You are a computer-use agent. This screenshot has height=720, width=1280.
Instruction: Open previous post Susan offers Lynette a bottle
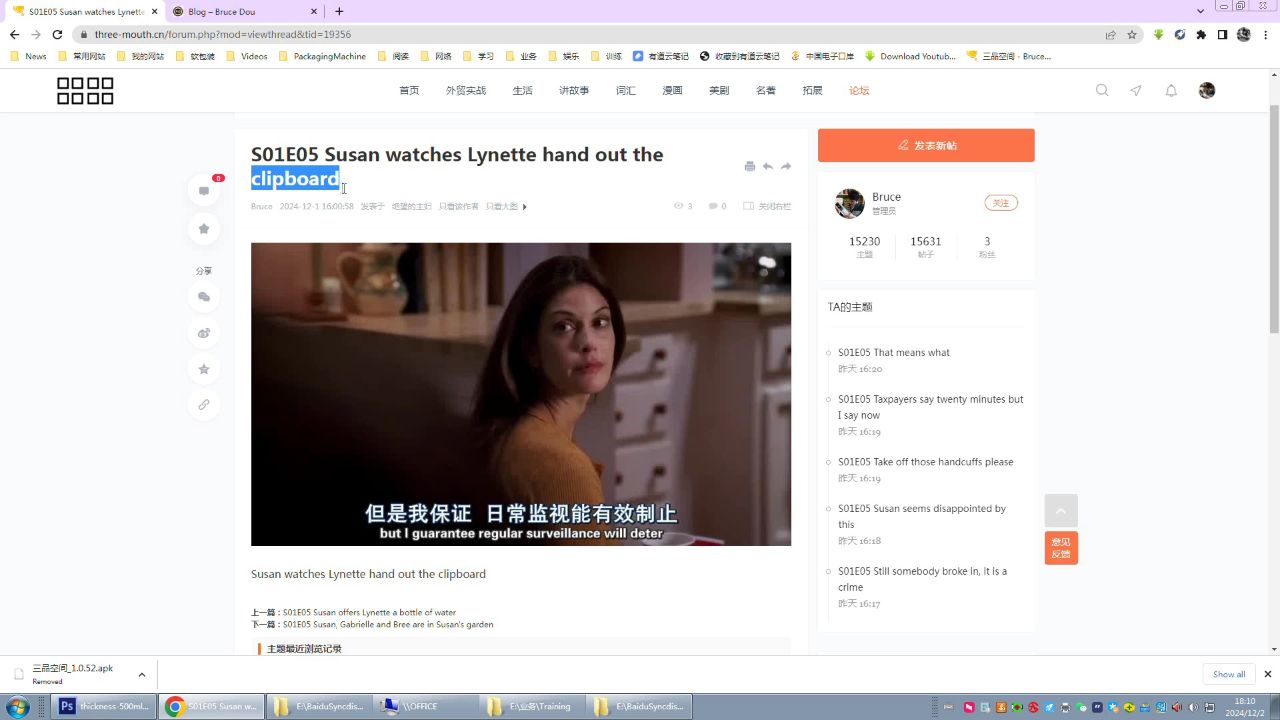[x=369, y=612]
